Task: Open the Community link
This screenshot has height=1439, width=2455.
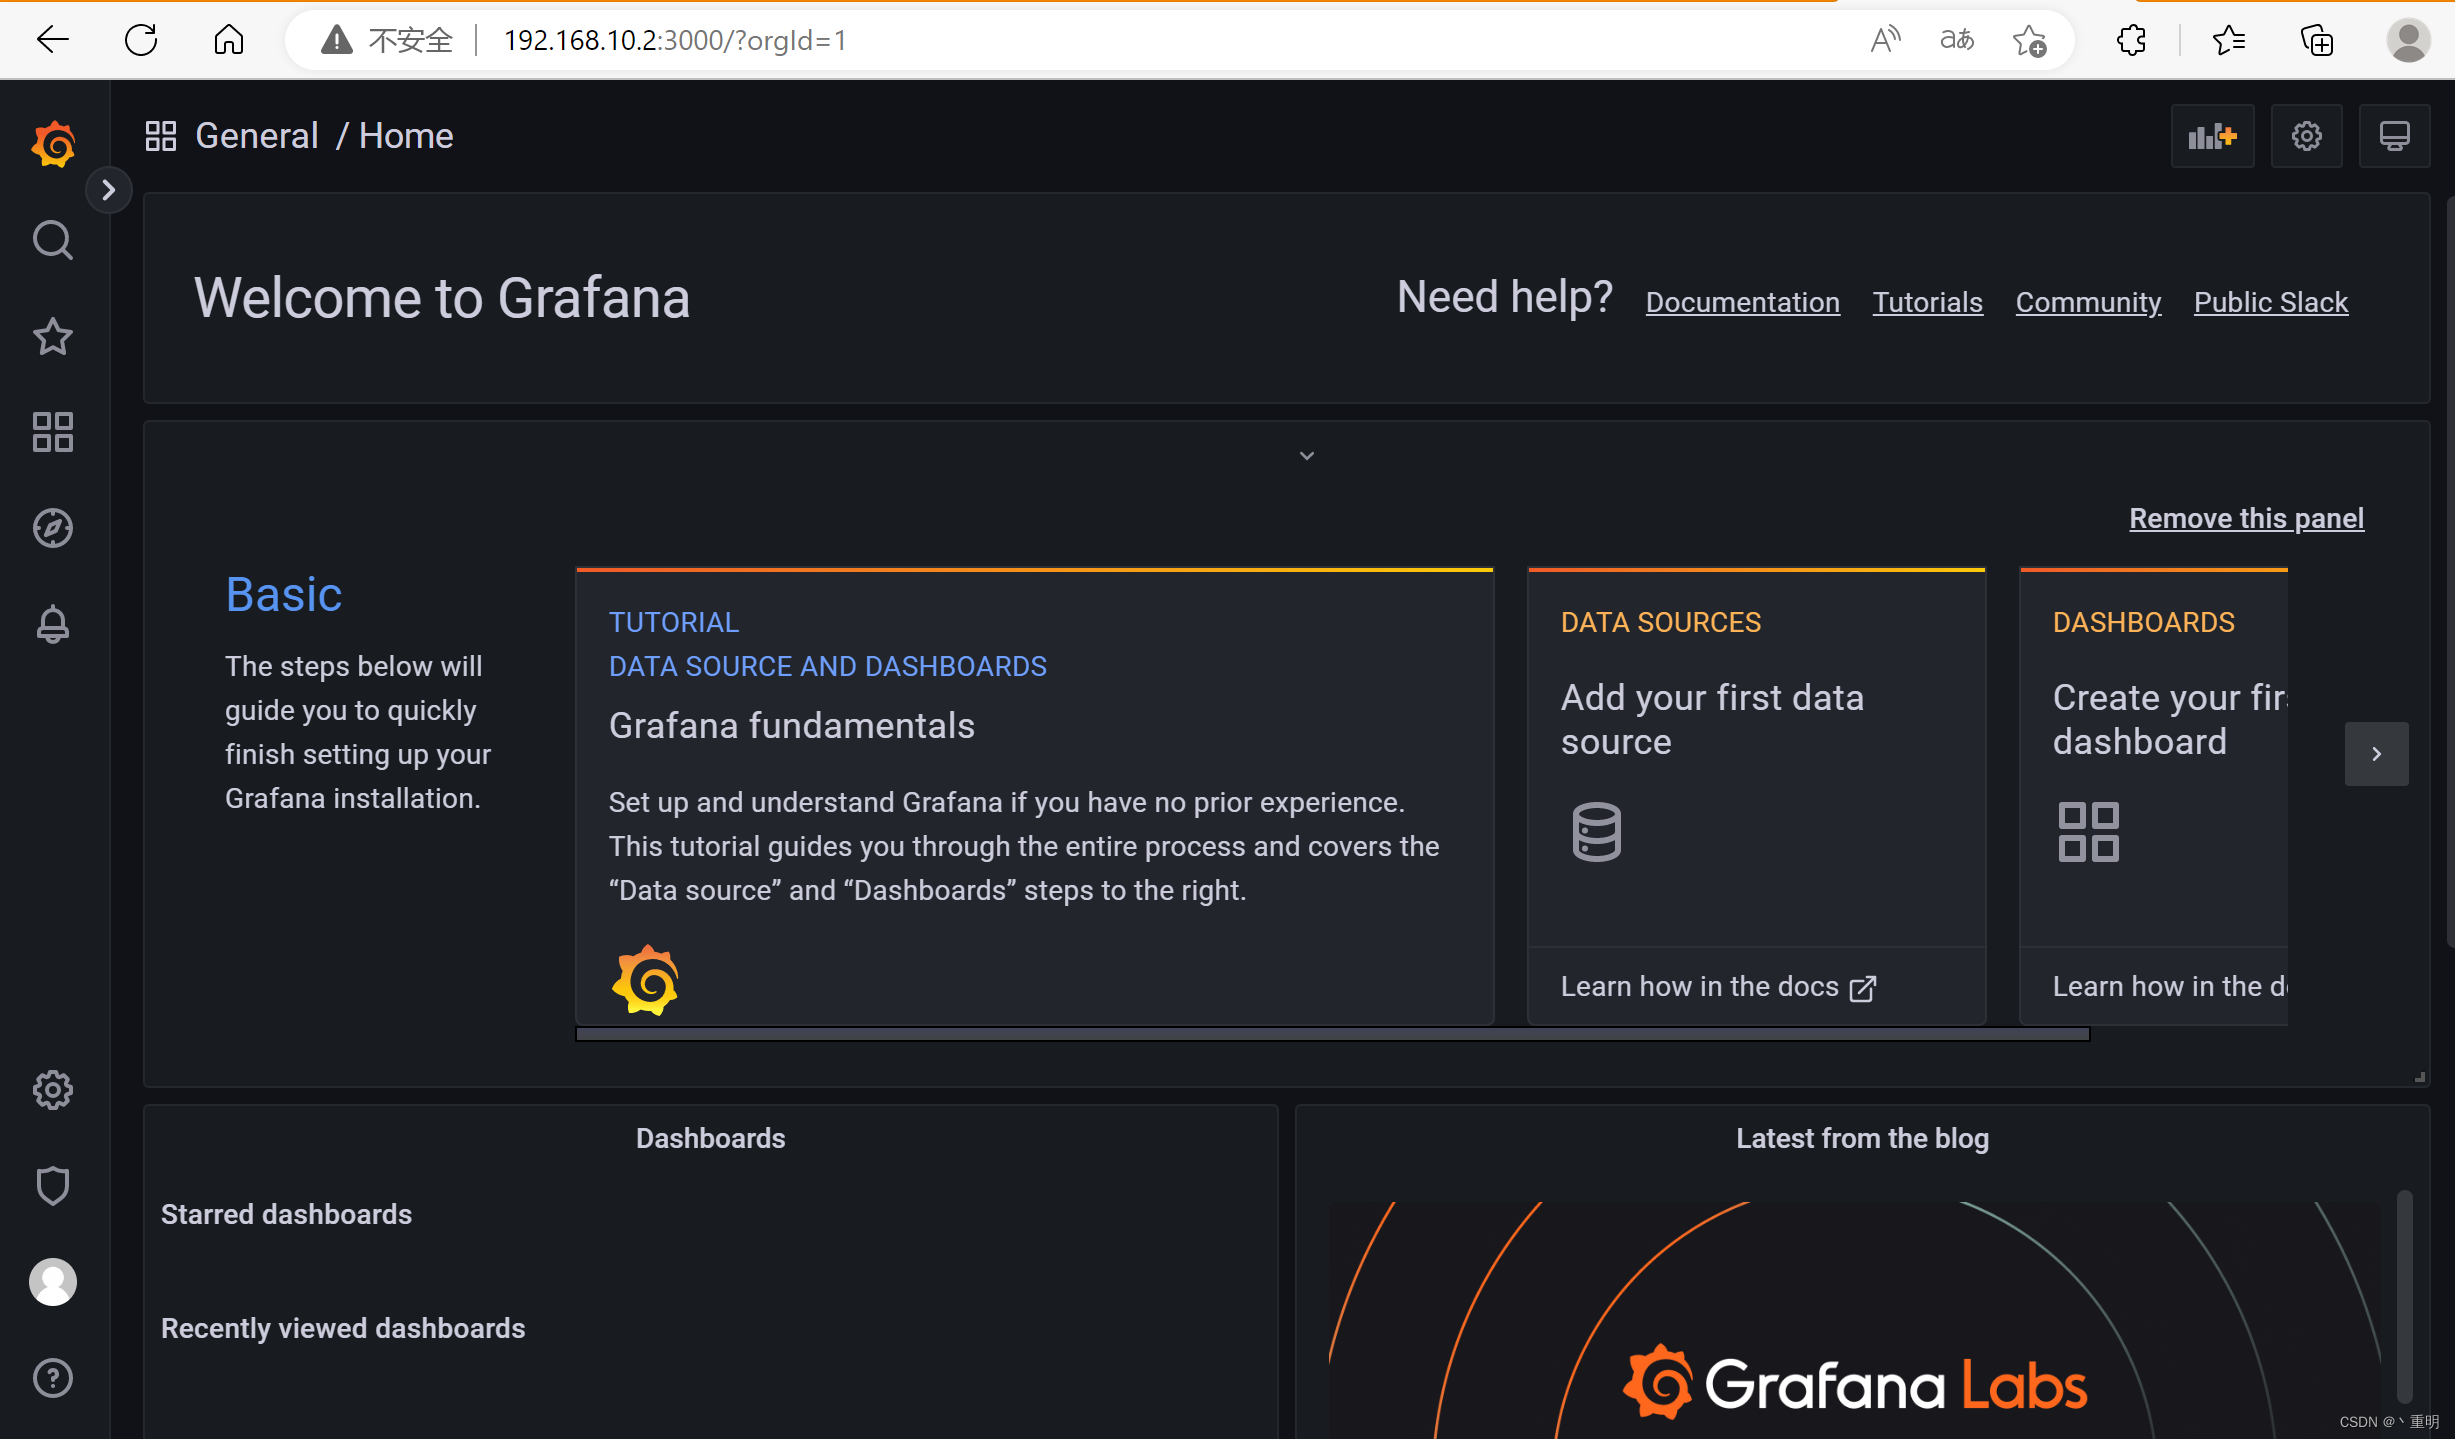Action: (x=2088, y=302)
